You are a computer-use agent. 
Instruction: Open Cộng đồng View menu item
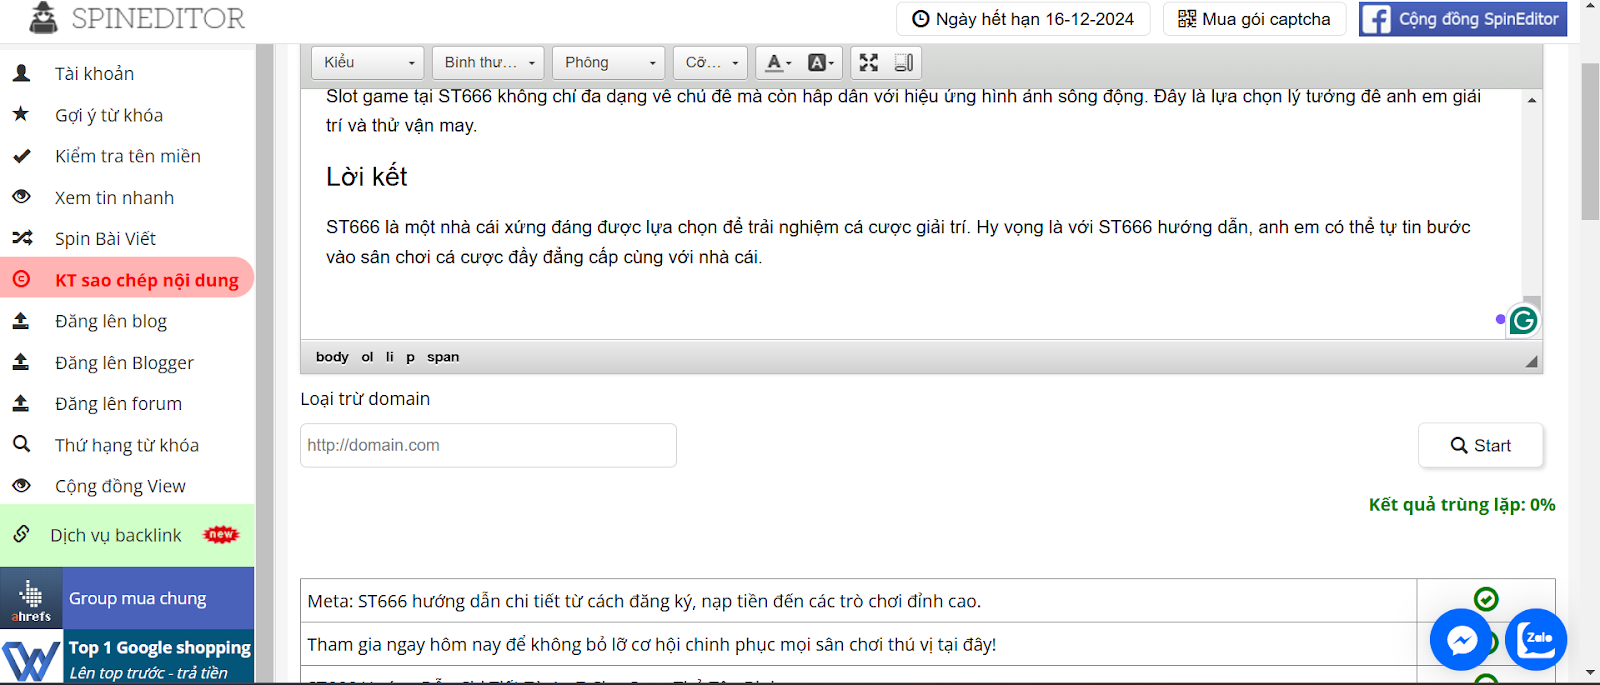(x=120, y=486)
